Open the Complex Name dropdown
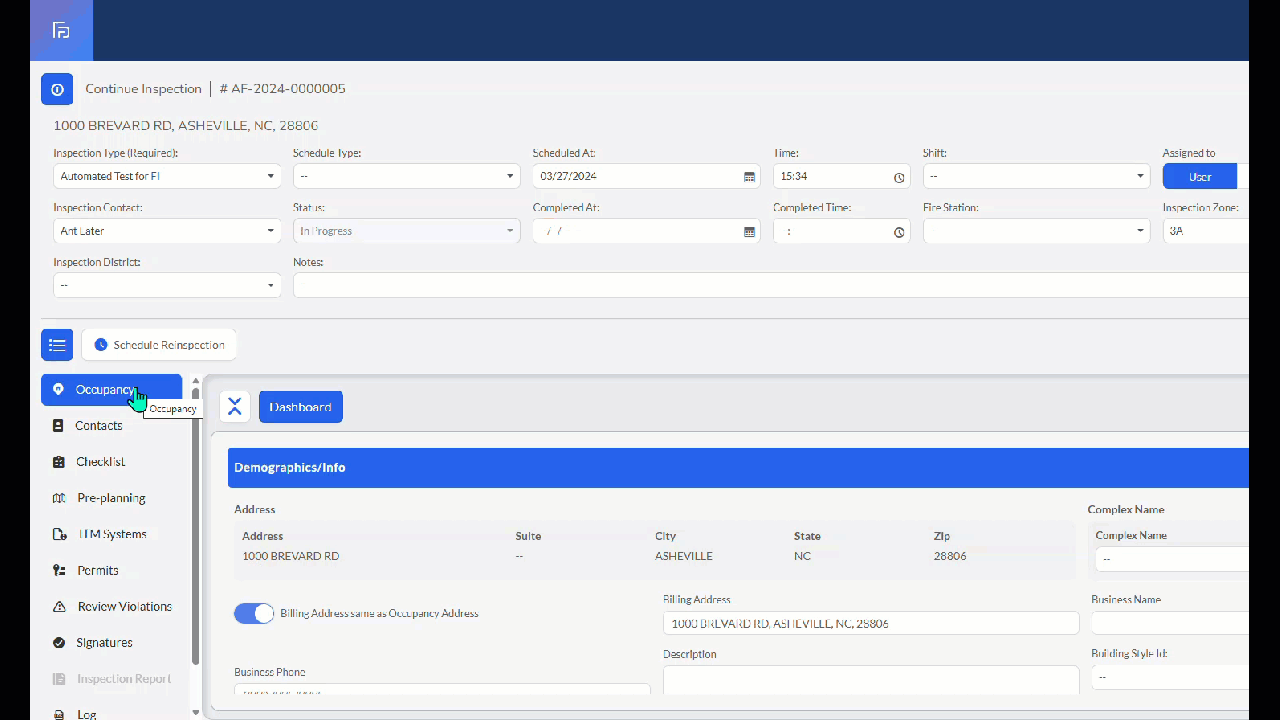 tap(1172, 559)
